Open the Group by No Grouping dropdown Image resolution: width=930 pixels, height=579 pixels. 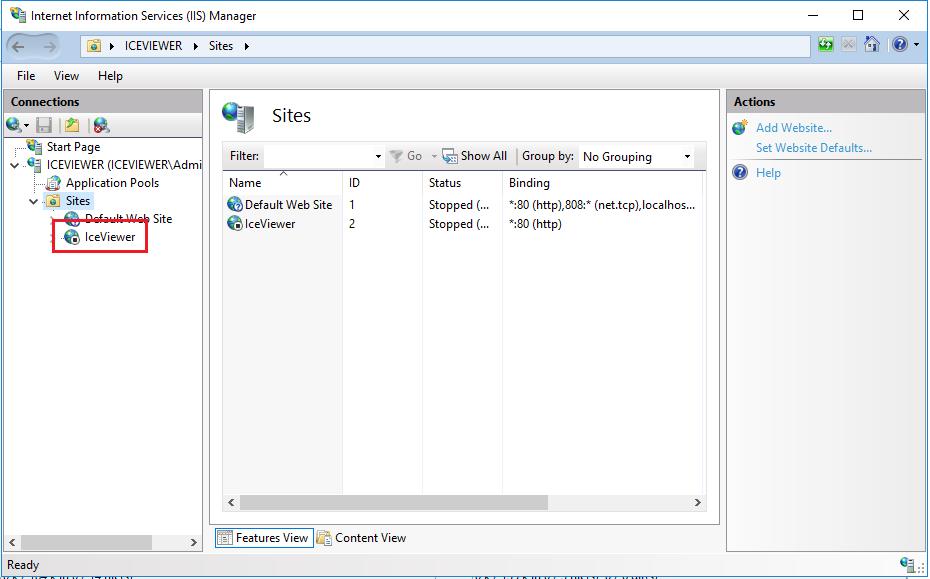pyautogui.click(x=636, y=157)
